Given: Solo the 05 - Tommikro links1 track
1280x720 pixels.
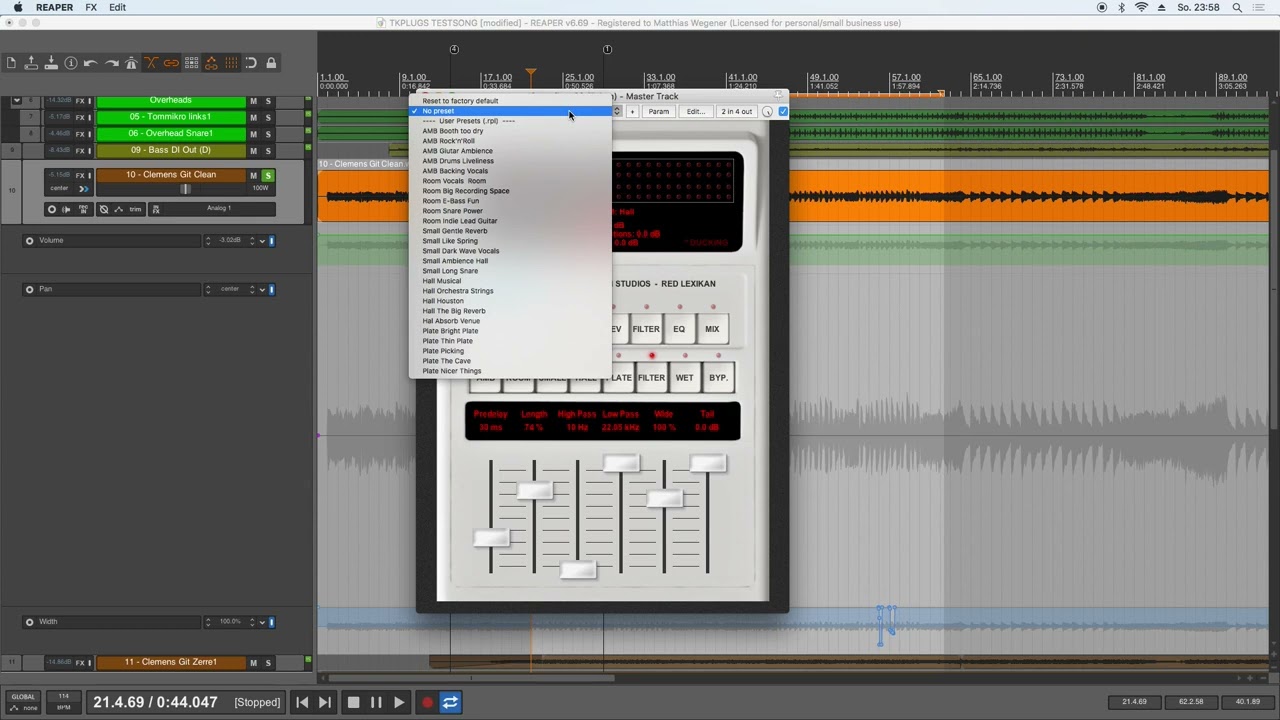Looking at the screenshot, I should 267,118.
